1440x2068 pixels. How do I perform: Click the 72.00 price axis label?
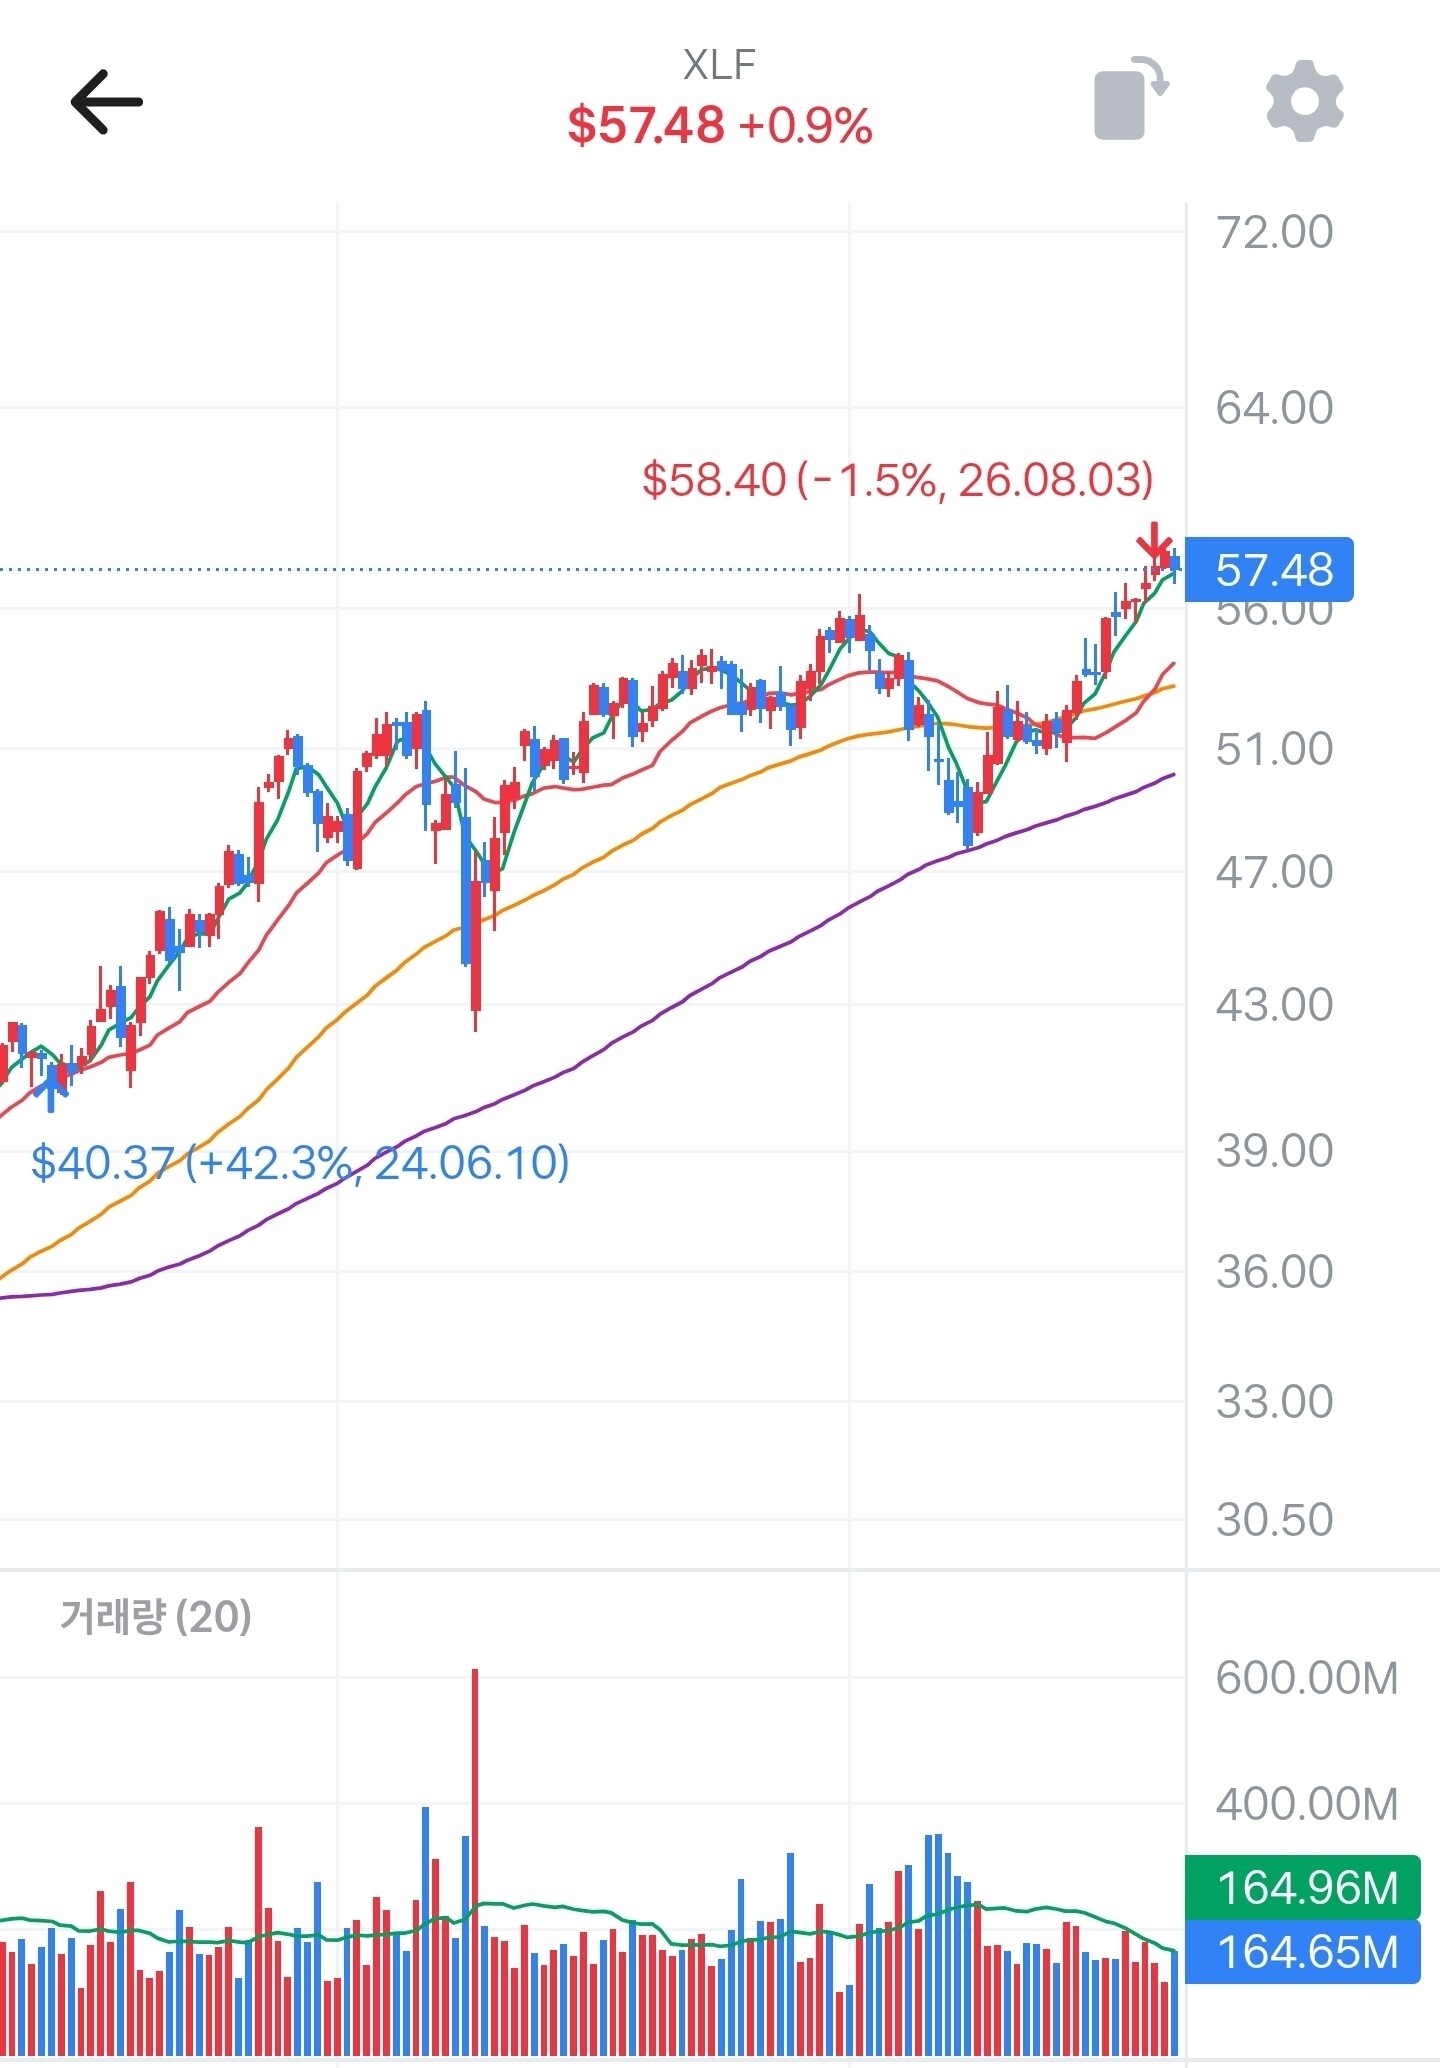point(1274,232)
